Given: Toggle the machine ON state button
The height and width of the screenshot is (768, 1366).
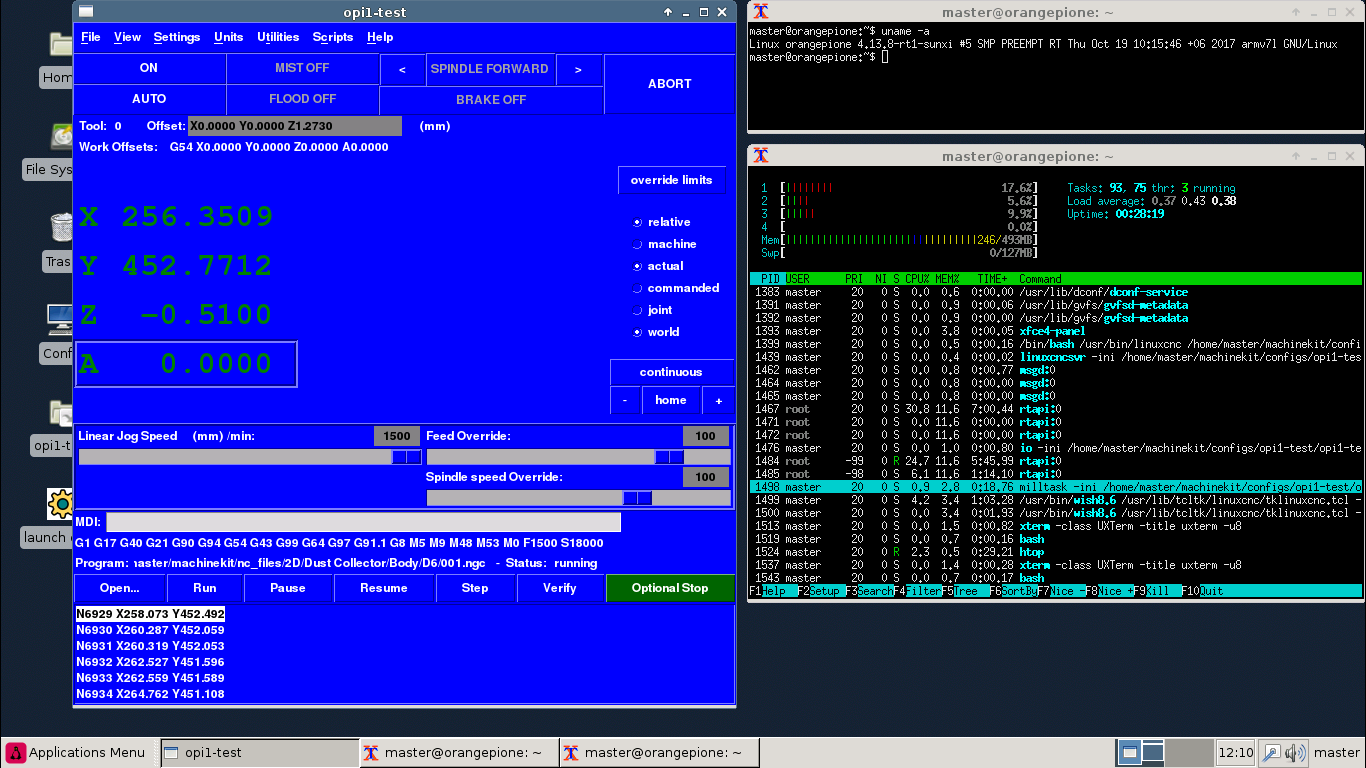Looking at the screenshot, I should (x=149, y=68).
